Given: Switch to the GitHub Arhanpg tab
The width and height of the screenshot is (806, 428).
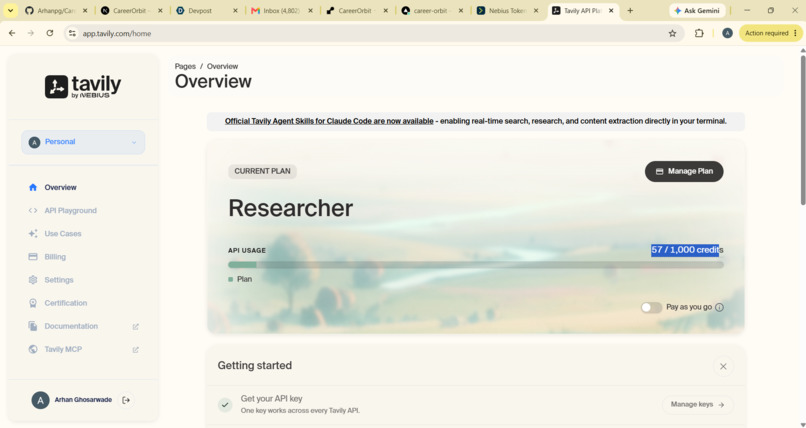Looking at the screenshot, I should (56, 11).
